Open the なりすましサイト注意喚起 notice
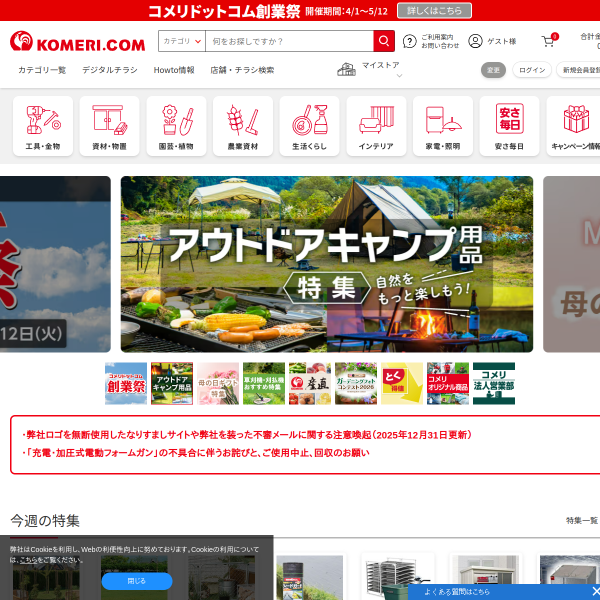 click(x=247, y=435)
